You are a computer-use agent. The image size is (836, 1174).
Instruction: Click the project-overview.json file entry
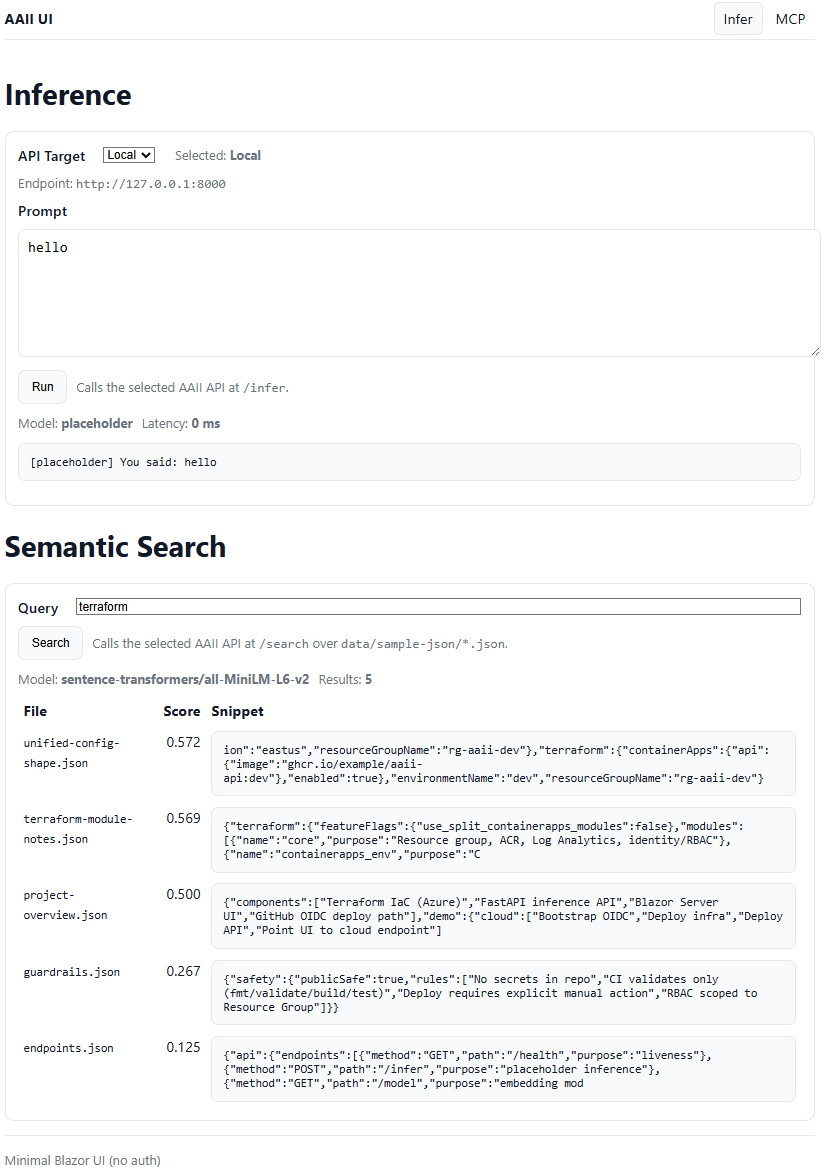65,904
